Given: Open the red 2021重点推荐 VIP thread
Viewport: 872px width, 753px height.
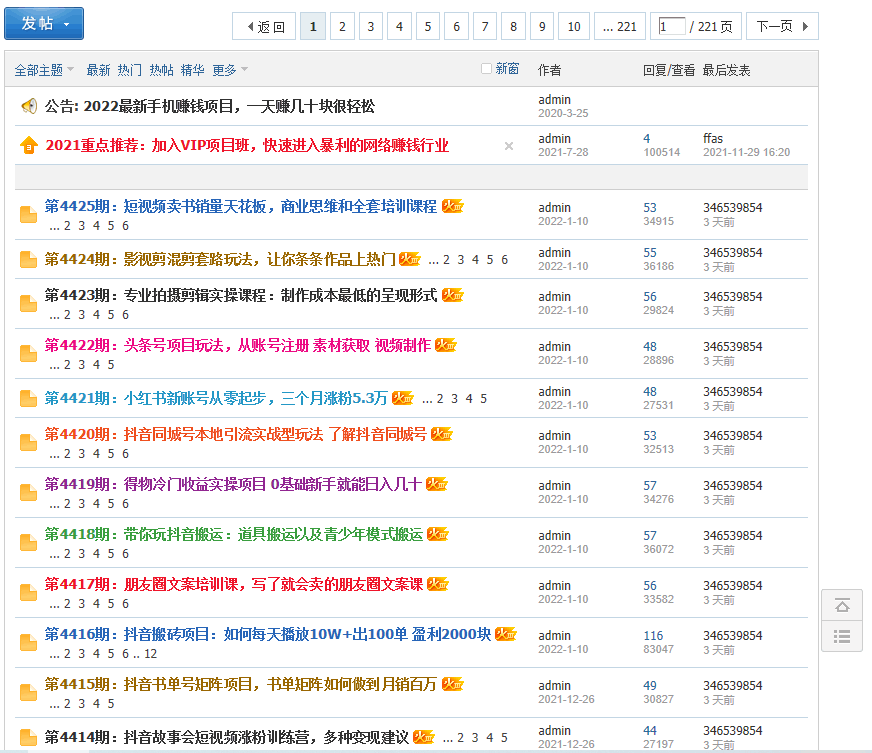Looking at the screenshot, I should (x=247, y=145).
